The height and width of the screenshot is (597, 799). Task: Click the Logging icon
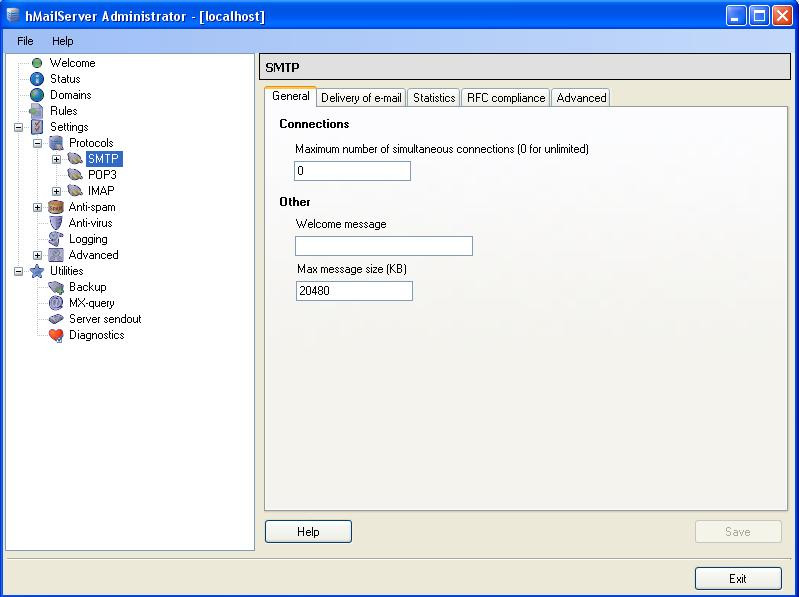(56, 239)
